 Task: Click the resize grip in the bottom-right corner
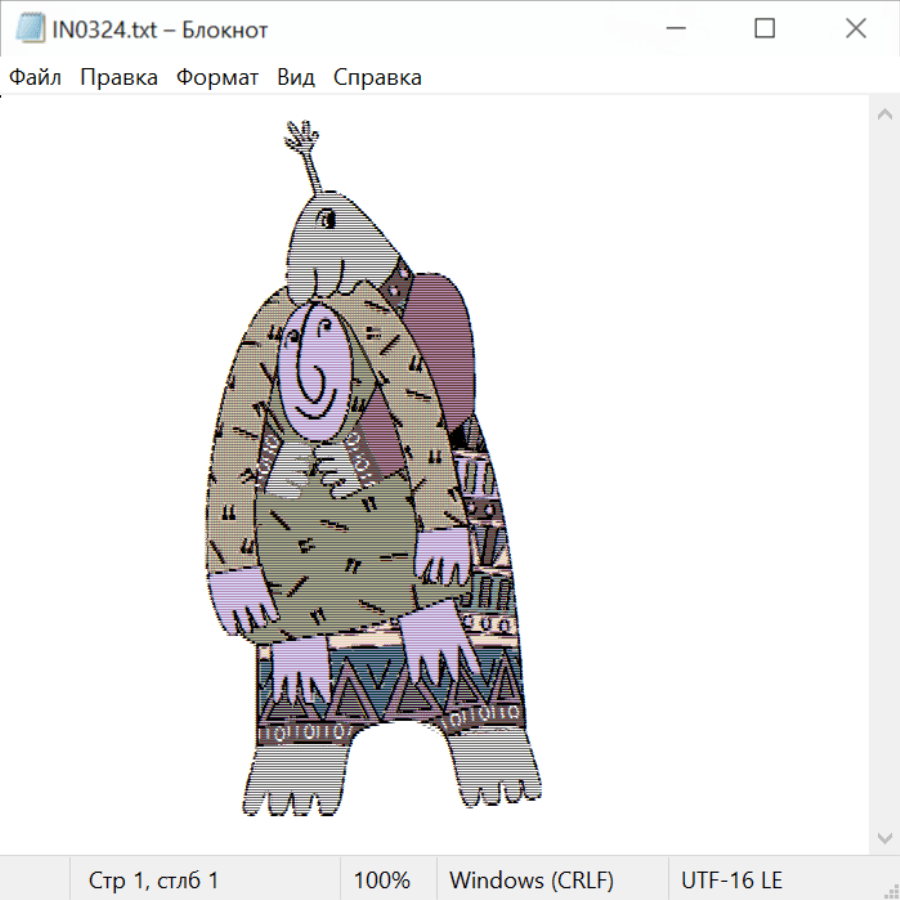point(890,890)
